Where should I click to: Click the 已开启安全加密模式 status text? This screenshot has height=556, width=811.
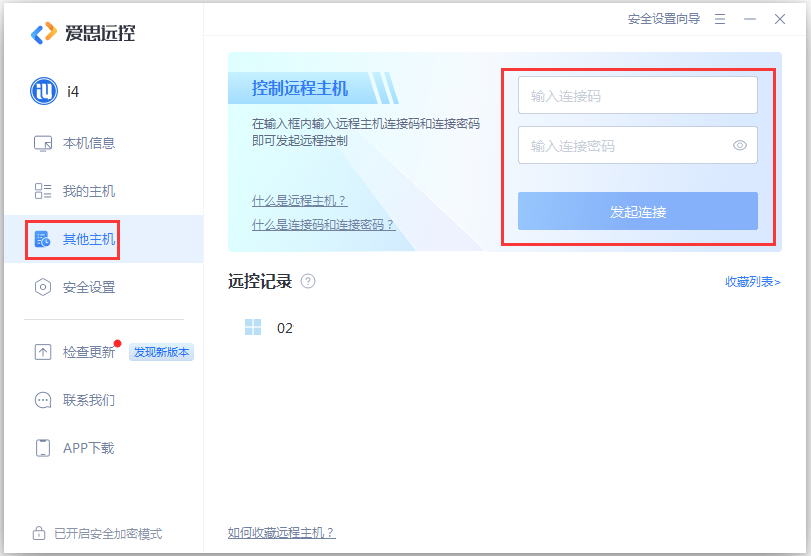click(108, 534)
